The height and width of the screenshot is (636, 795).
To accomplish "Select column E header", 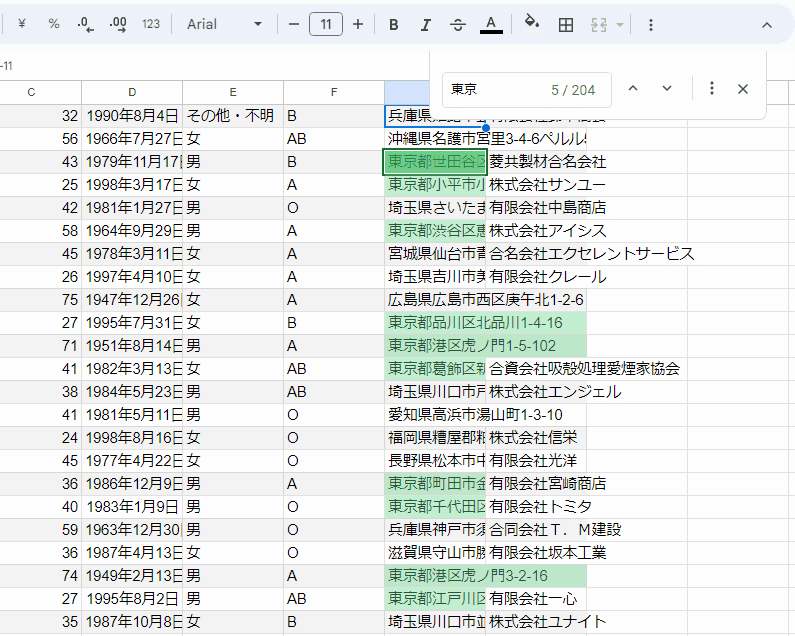I will (x=233, y=92).
